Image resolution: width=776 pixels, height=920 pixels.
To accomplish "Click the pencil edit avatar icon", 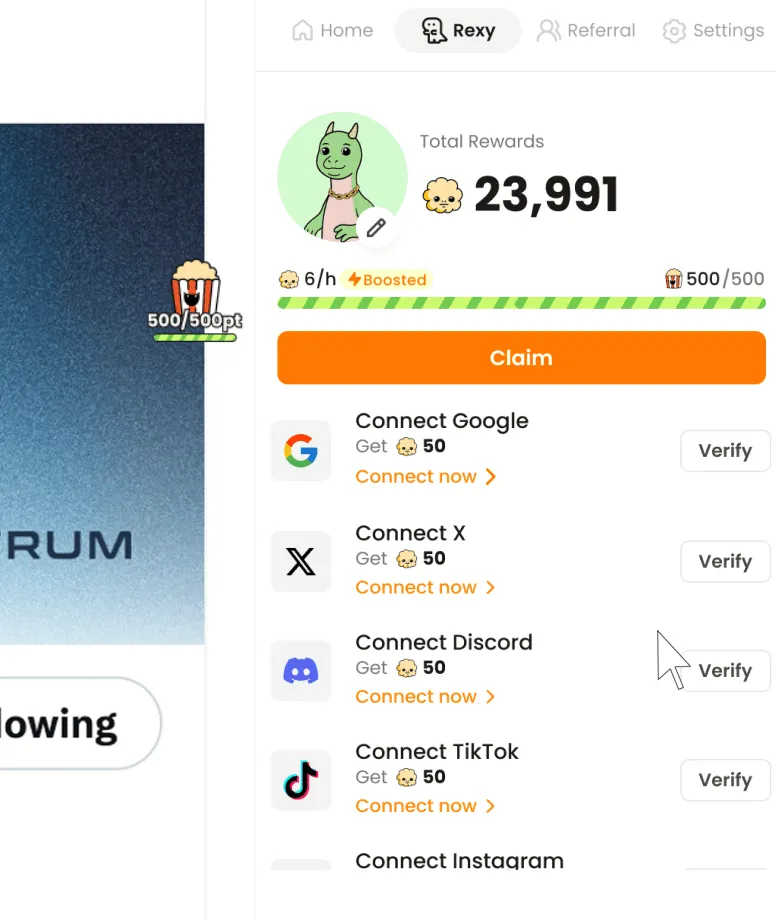I will pyautogui.click(x=376, y=228).
